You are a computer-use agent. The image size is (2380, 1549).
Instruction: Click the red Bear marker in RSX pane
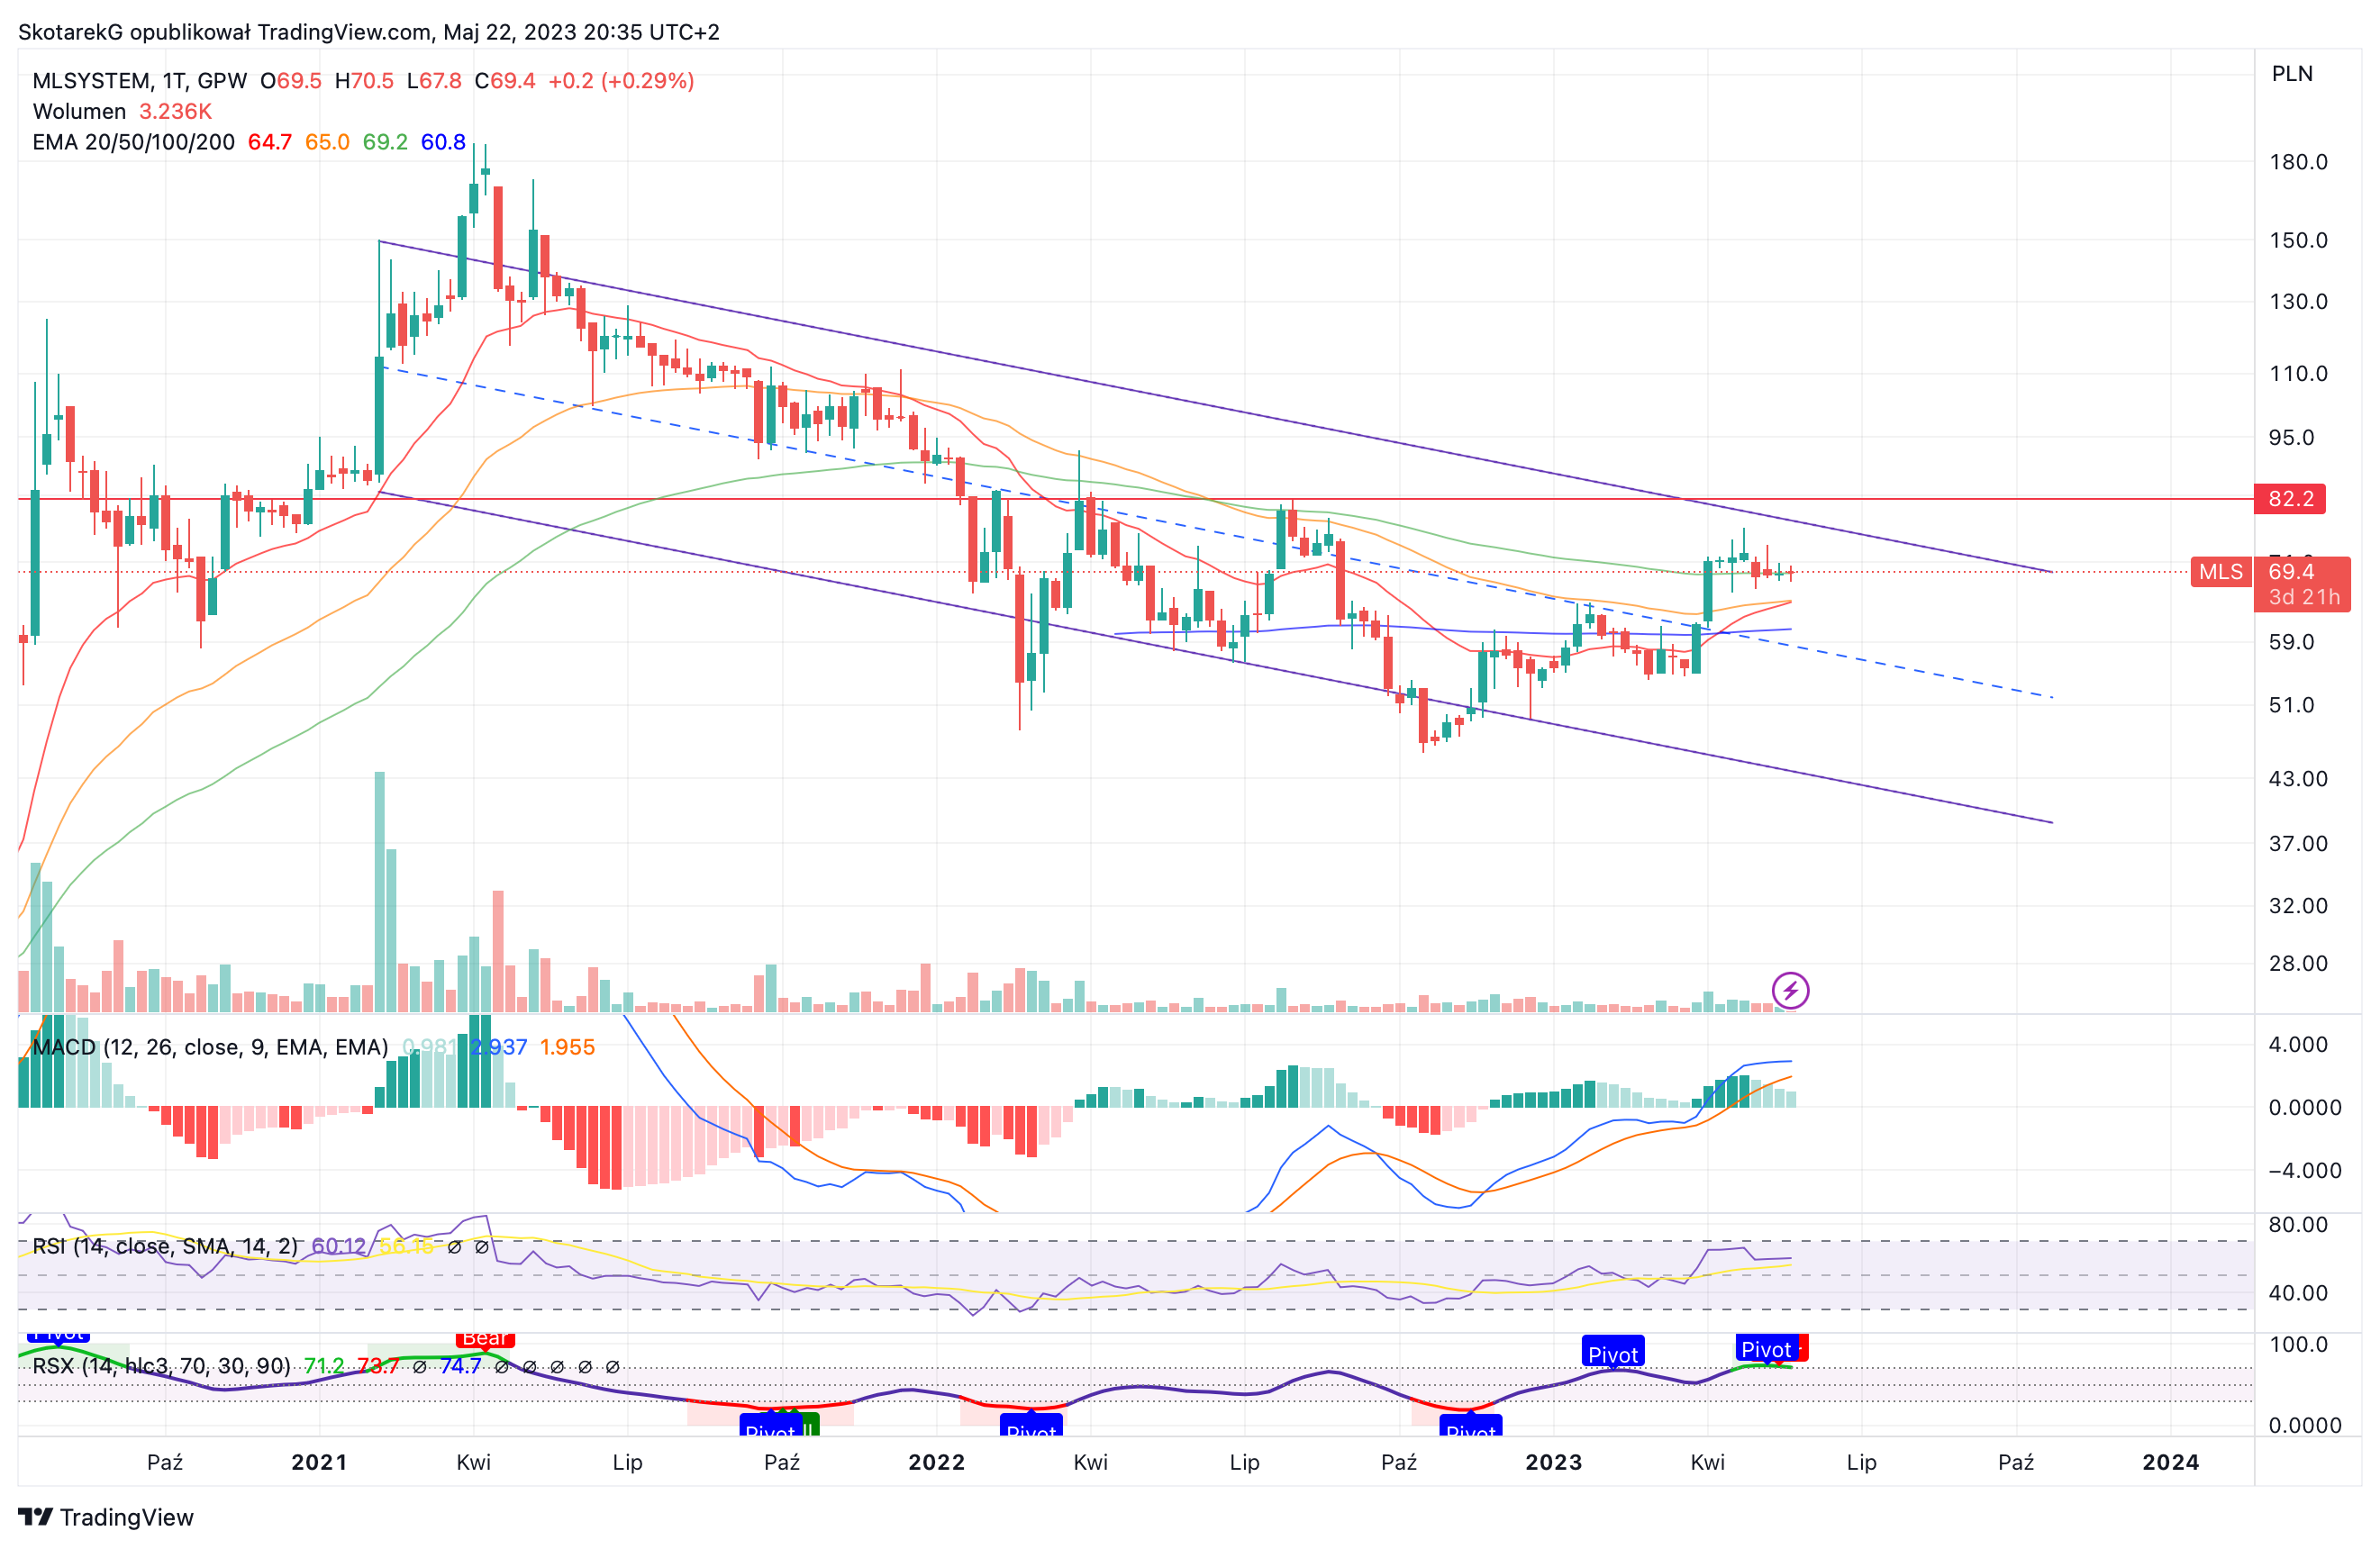tap(485, 1340)
